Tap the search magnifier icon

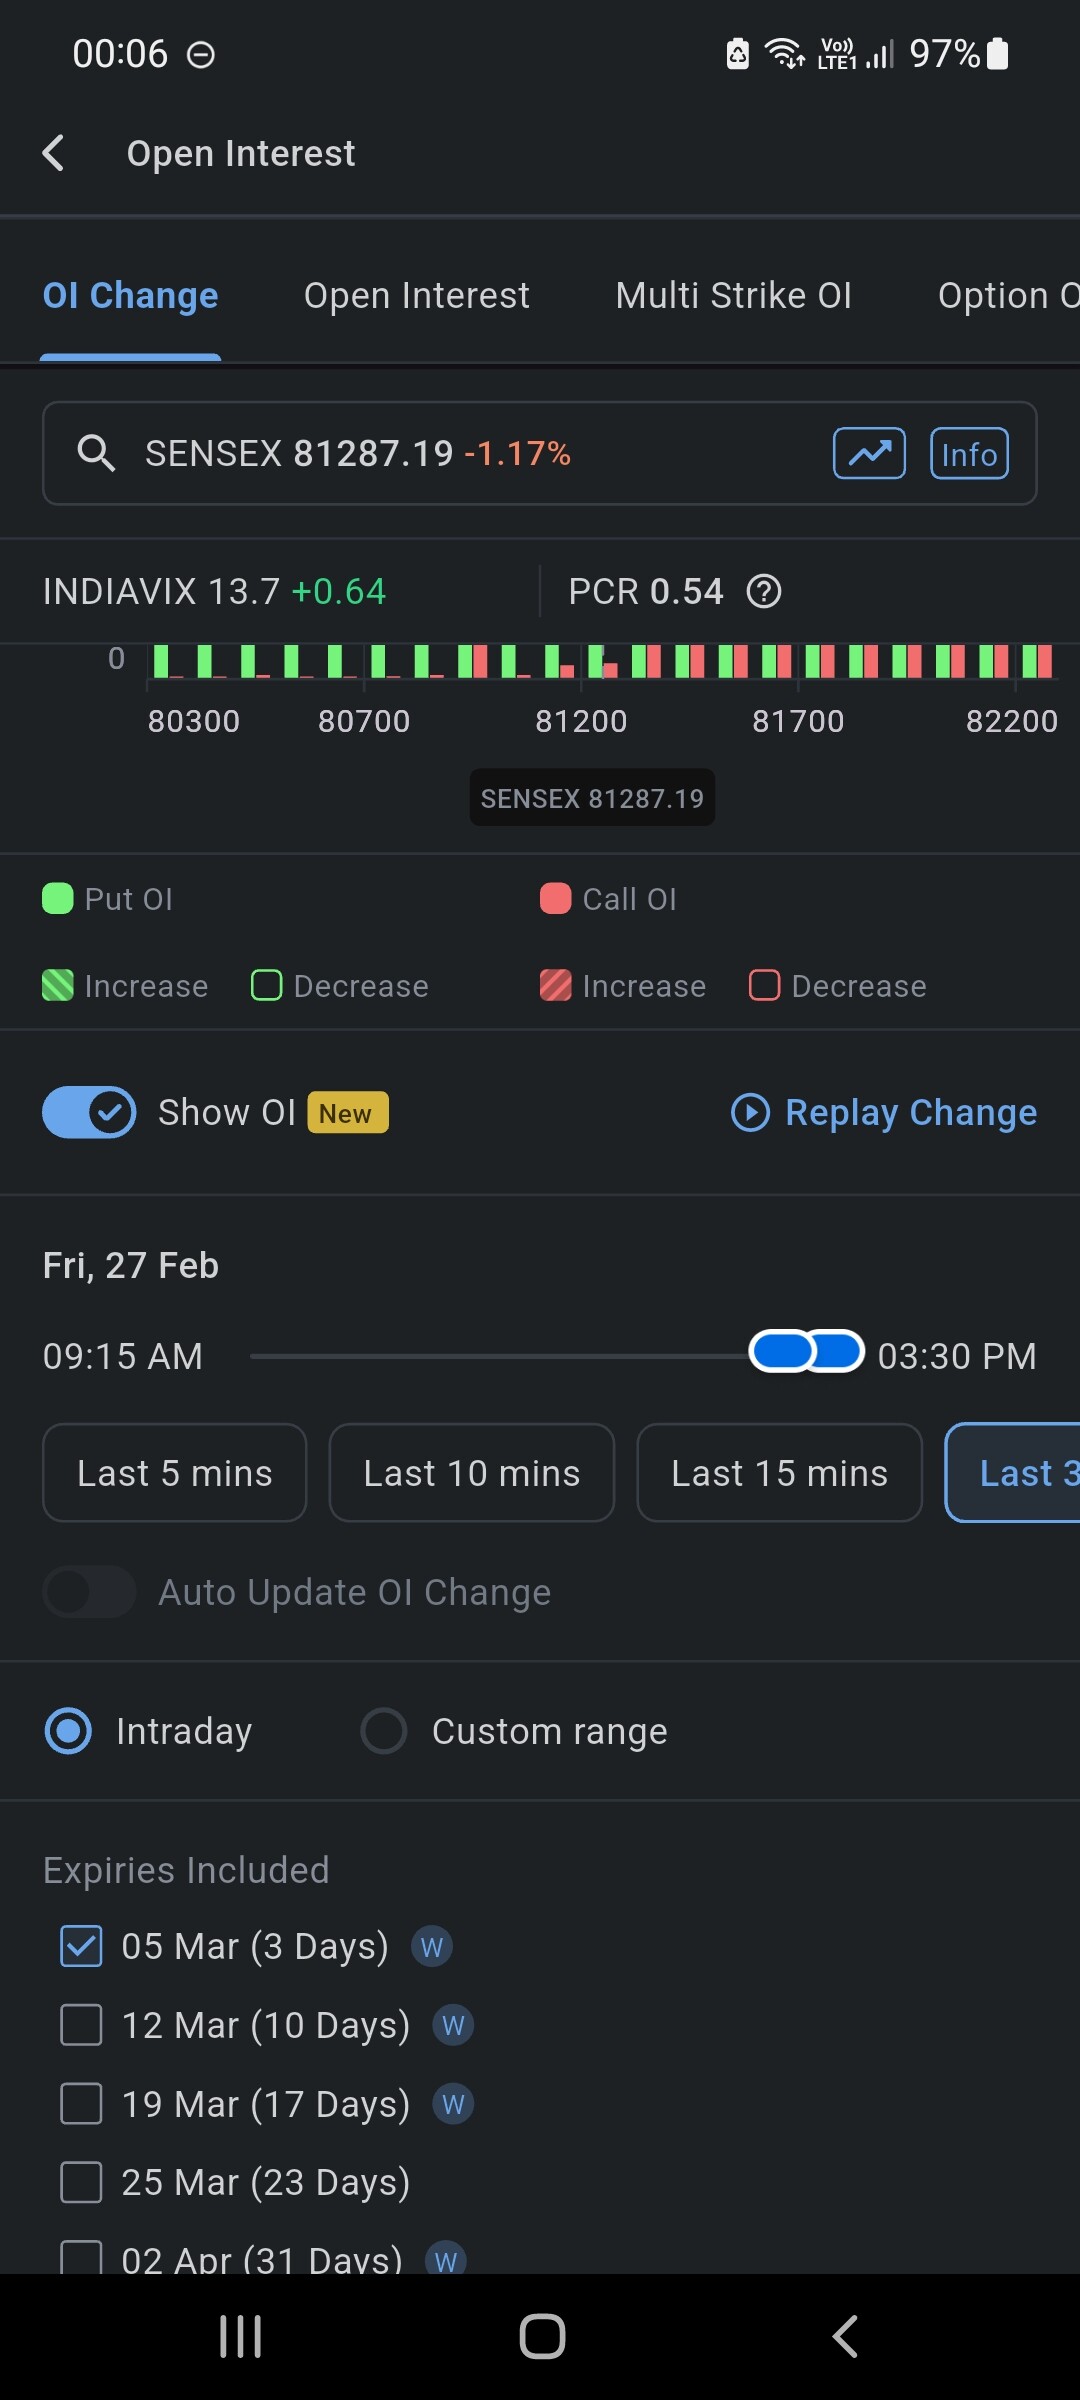[96, 453]
